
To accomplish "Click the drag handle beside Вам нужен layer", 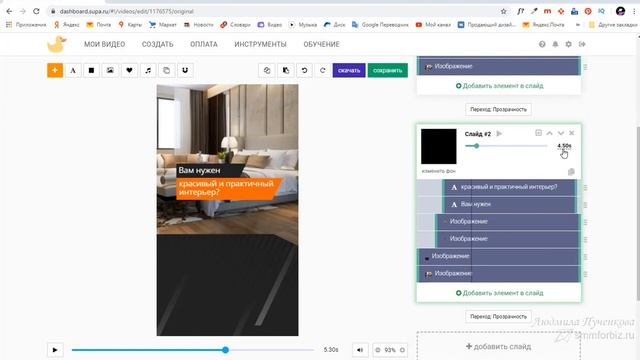I will pos(585,205).
